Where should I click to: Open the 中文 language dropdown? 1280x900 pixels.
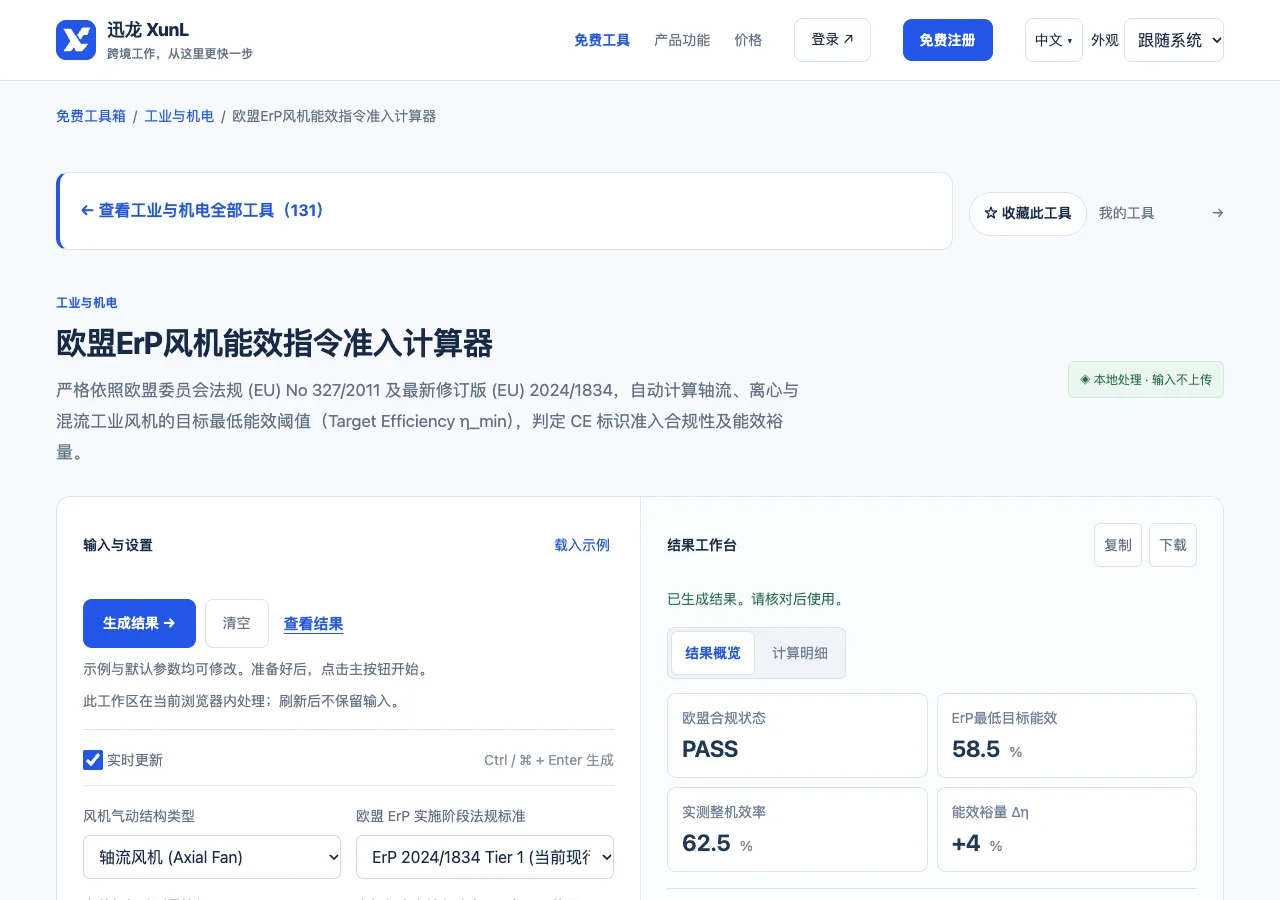click(x=1053, y=40)
